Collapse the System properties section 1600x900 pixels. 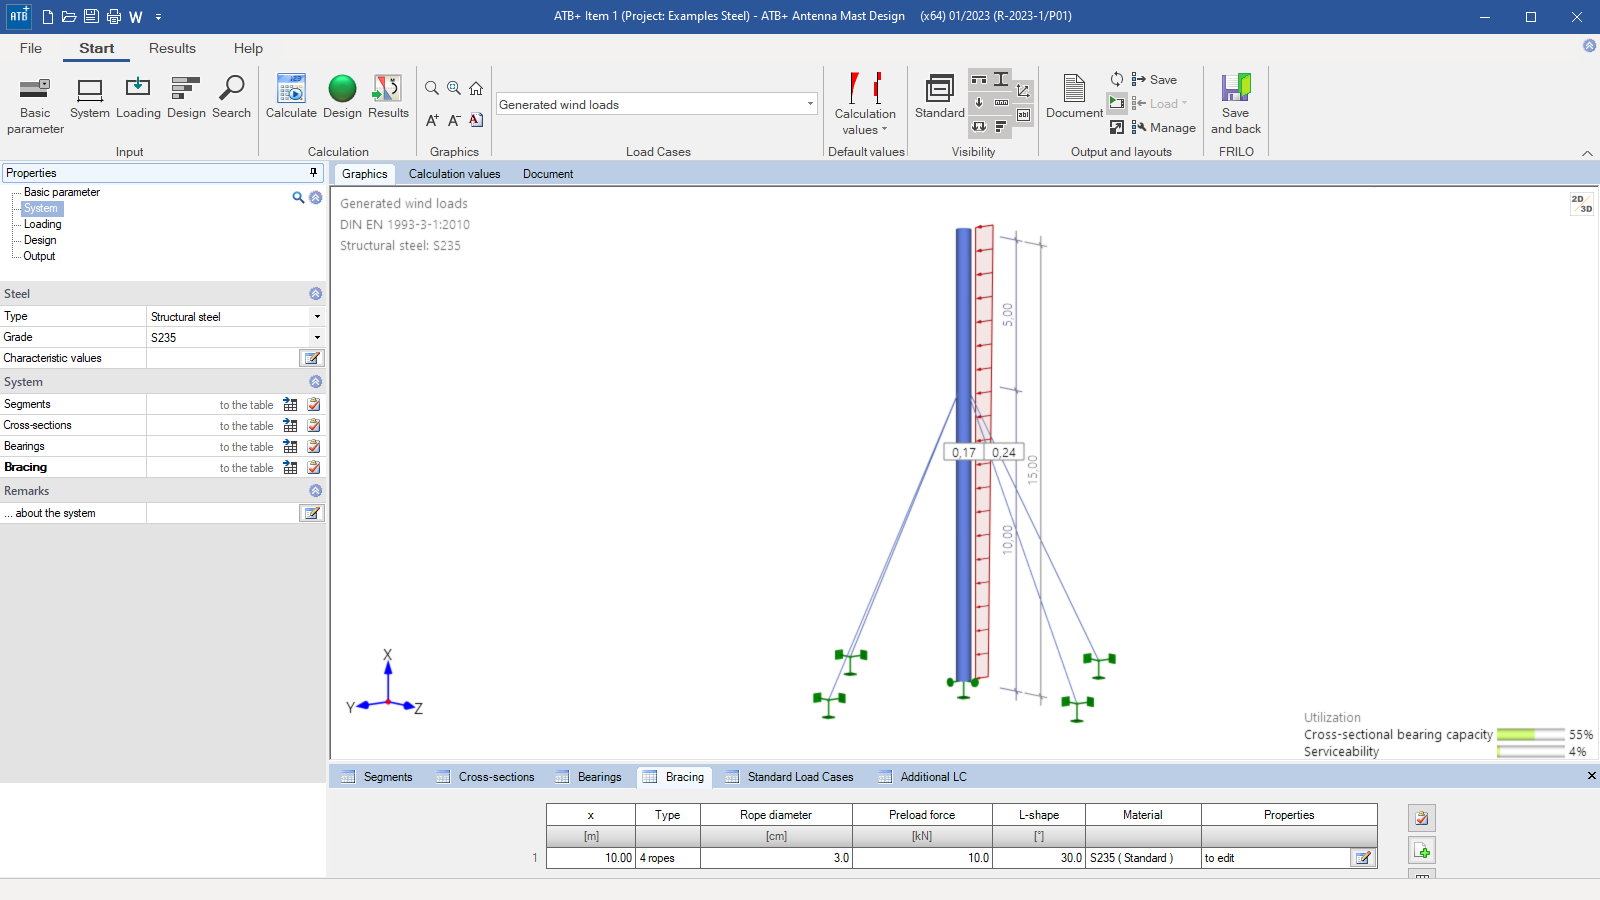[316, 382]
